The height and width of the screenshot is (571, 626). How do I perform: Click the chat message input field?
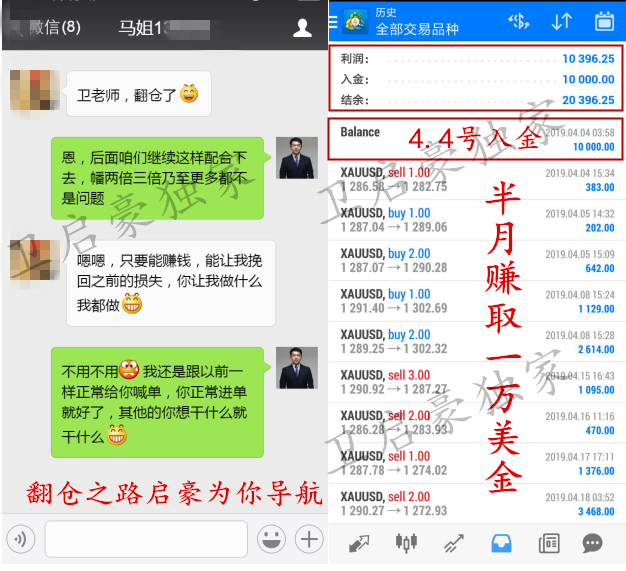click(145, 540)
